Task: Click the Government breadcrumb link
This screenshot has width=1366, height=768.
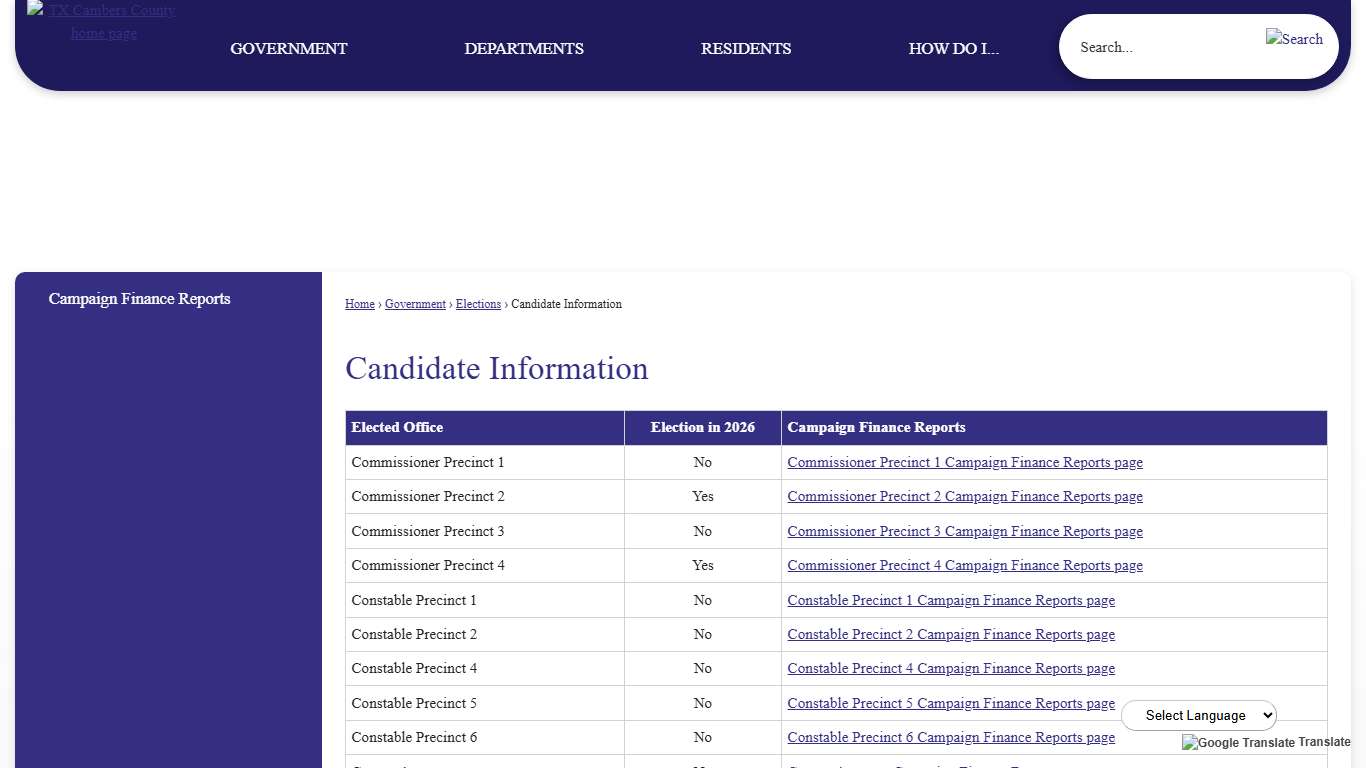Action: tap(415, 304)
